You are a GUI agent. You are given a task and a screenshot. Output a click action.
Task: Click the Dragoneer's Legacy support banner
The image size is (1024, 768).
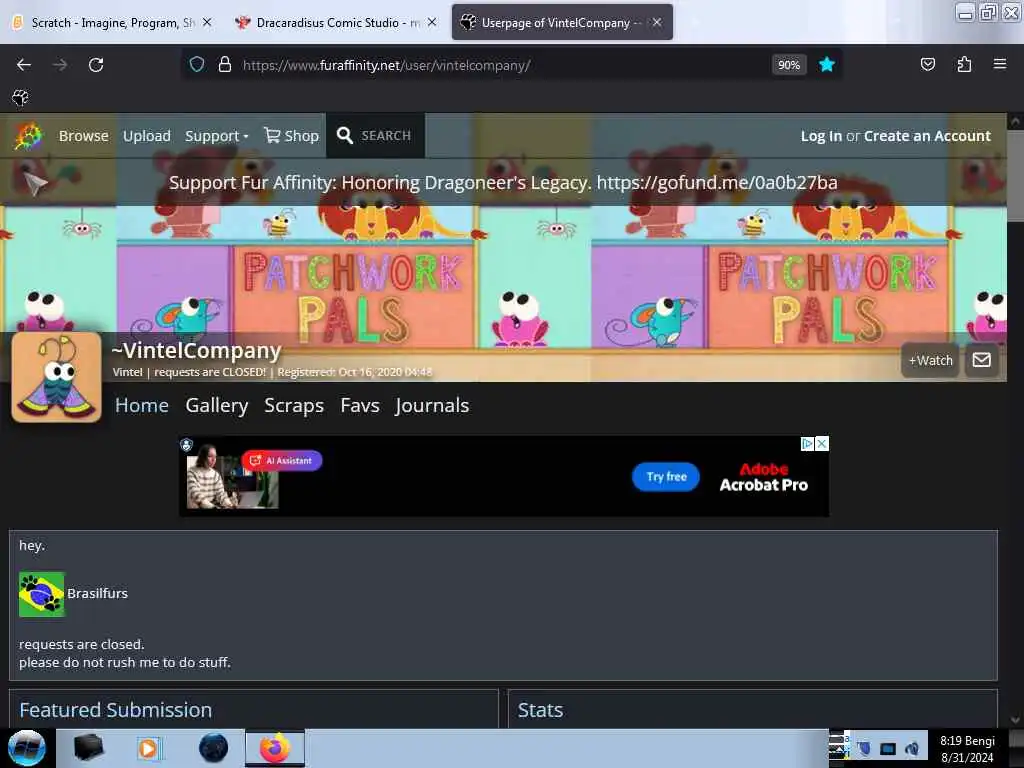[x=503, y=182]
